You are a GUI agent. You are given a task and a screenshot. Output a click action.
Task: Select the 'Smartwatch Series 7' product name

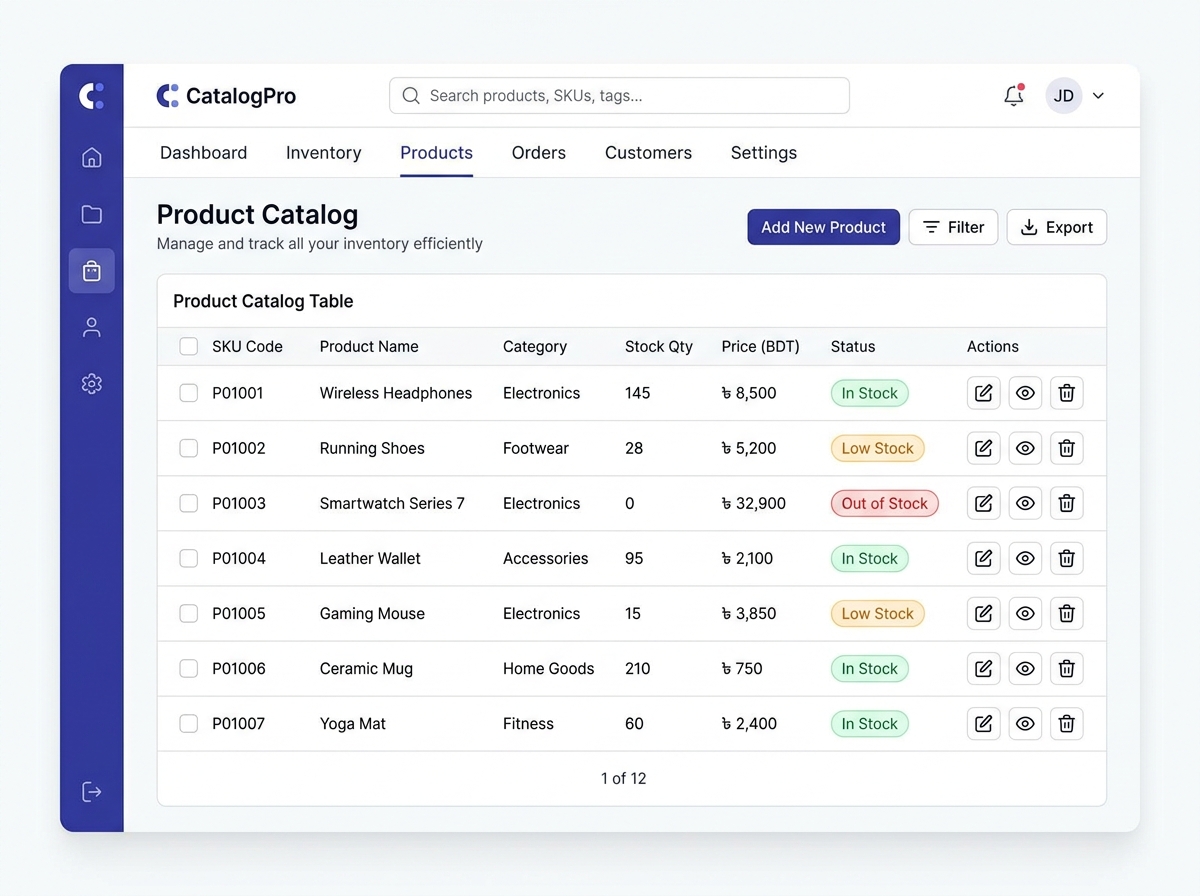(x=392, y=503)
